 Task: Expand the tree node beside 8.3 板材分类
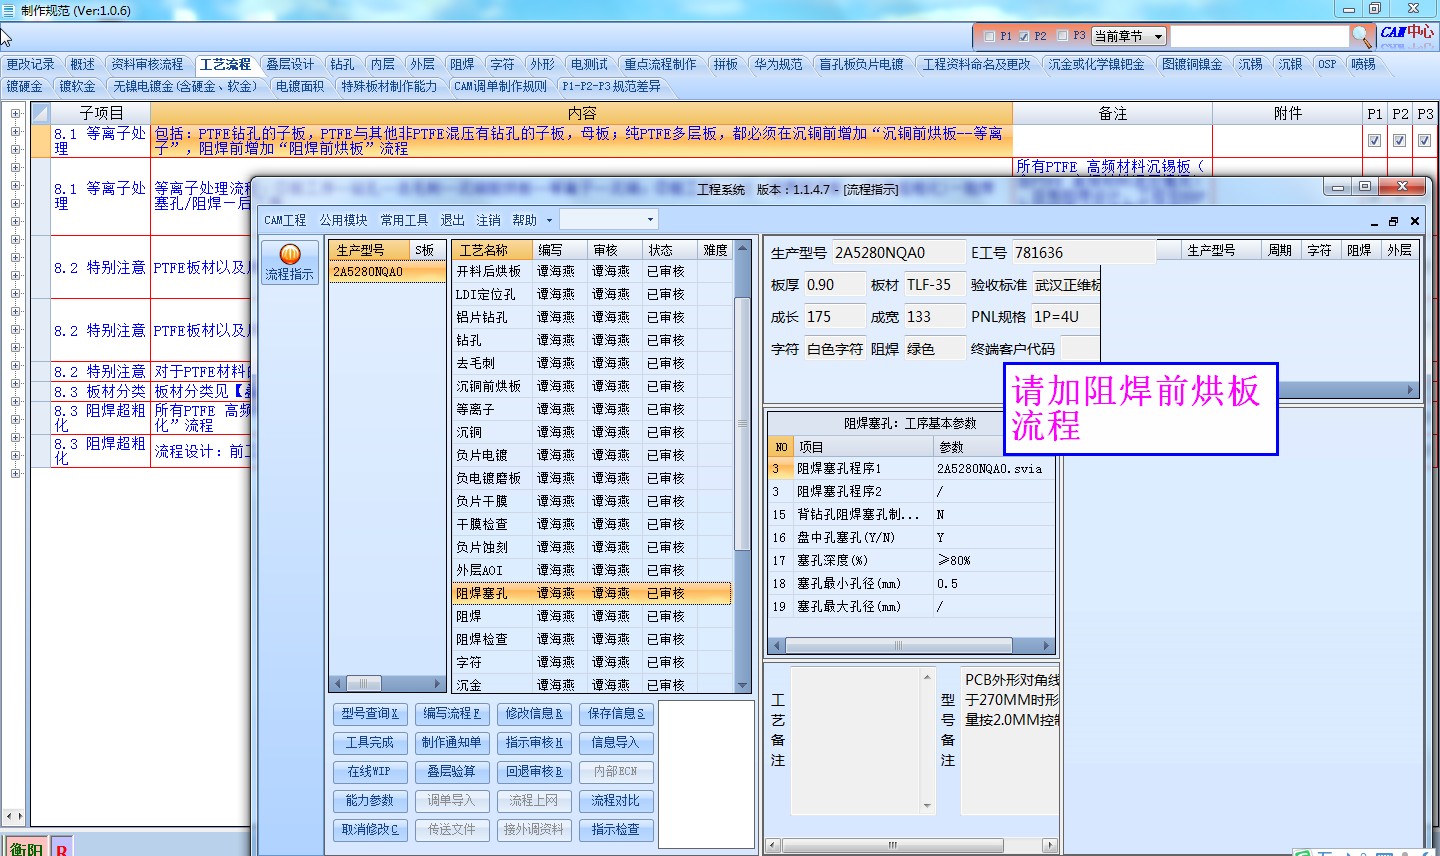15,384
